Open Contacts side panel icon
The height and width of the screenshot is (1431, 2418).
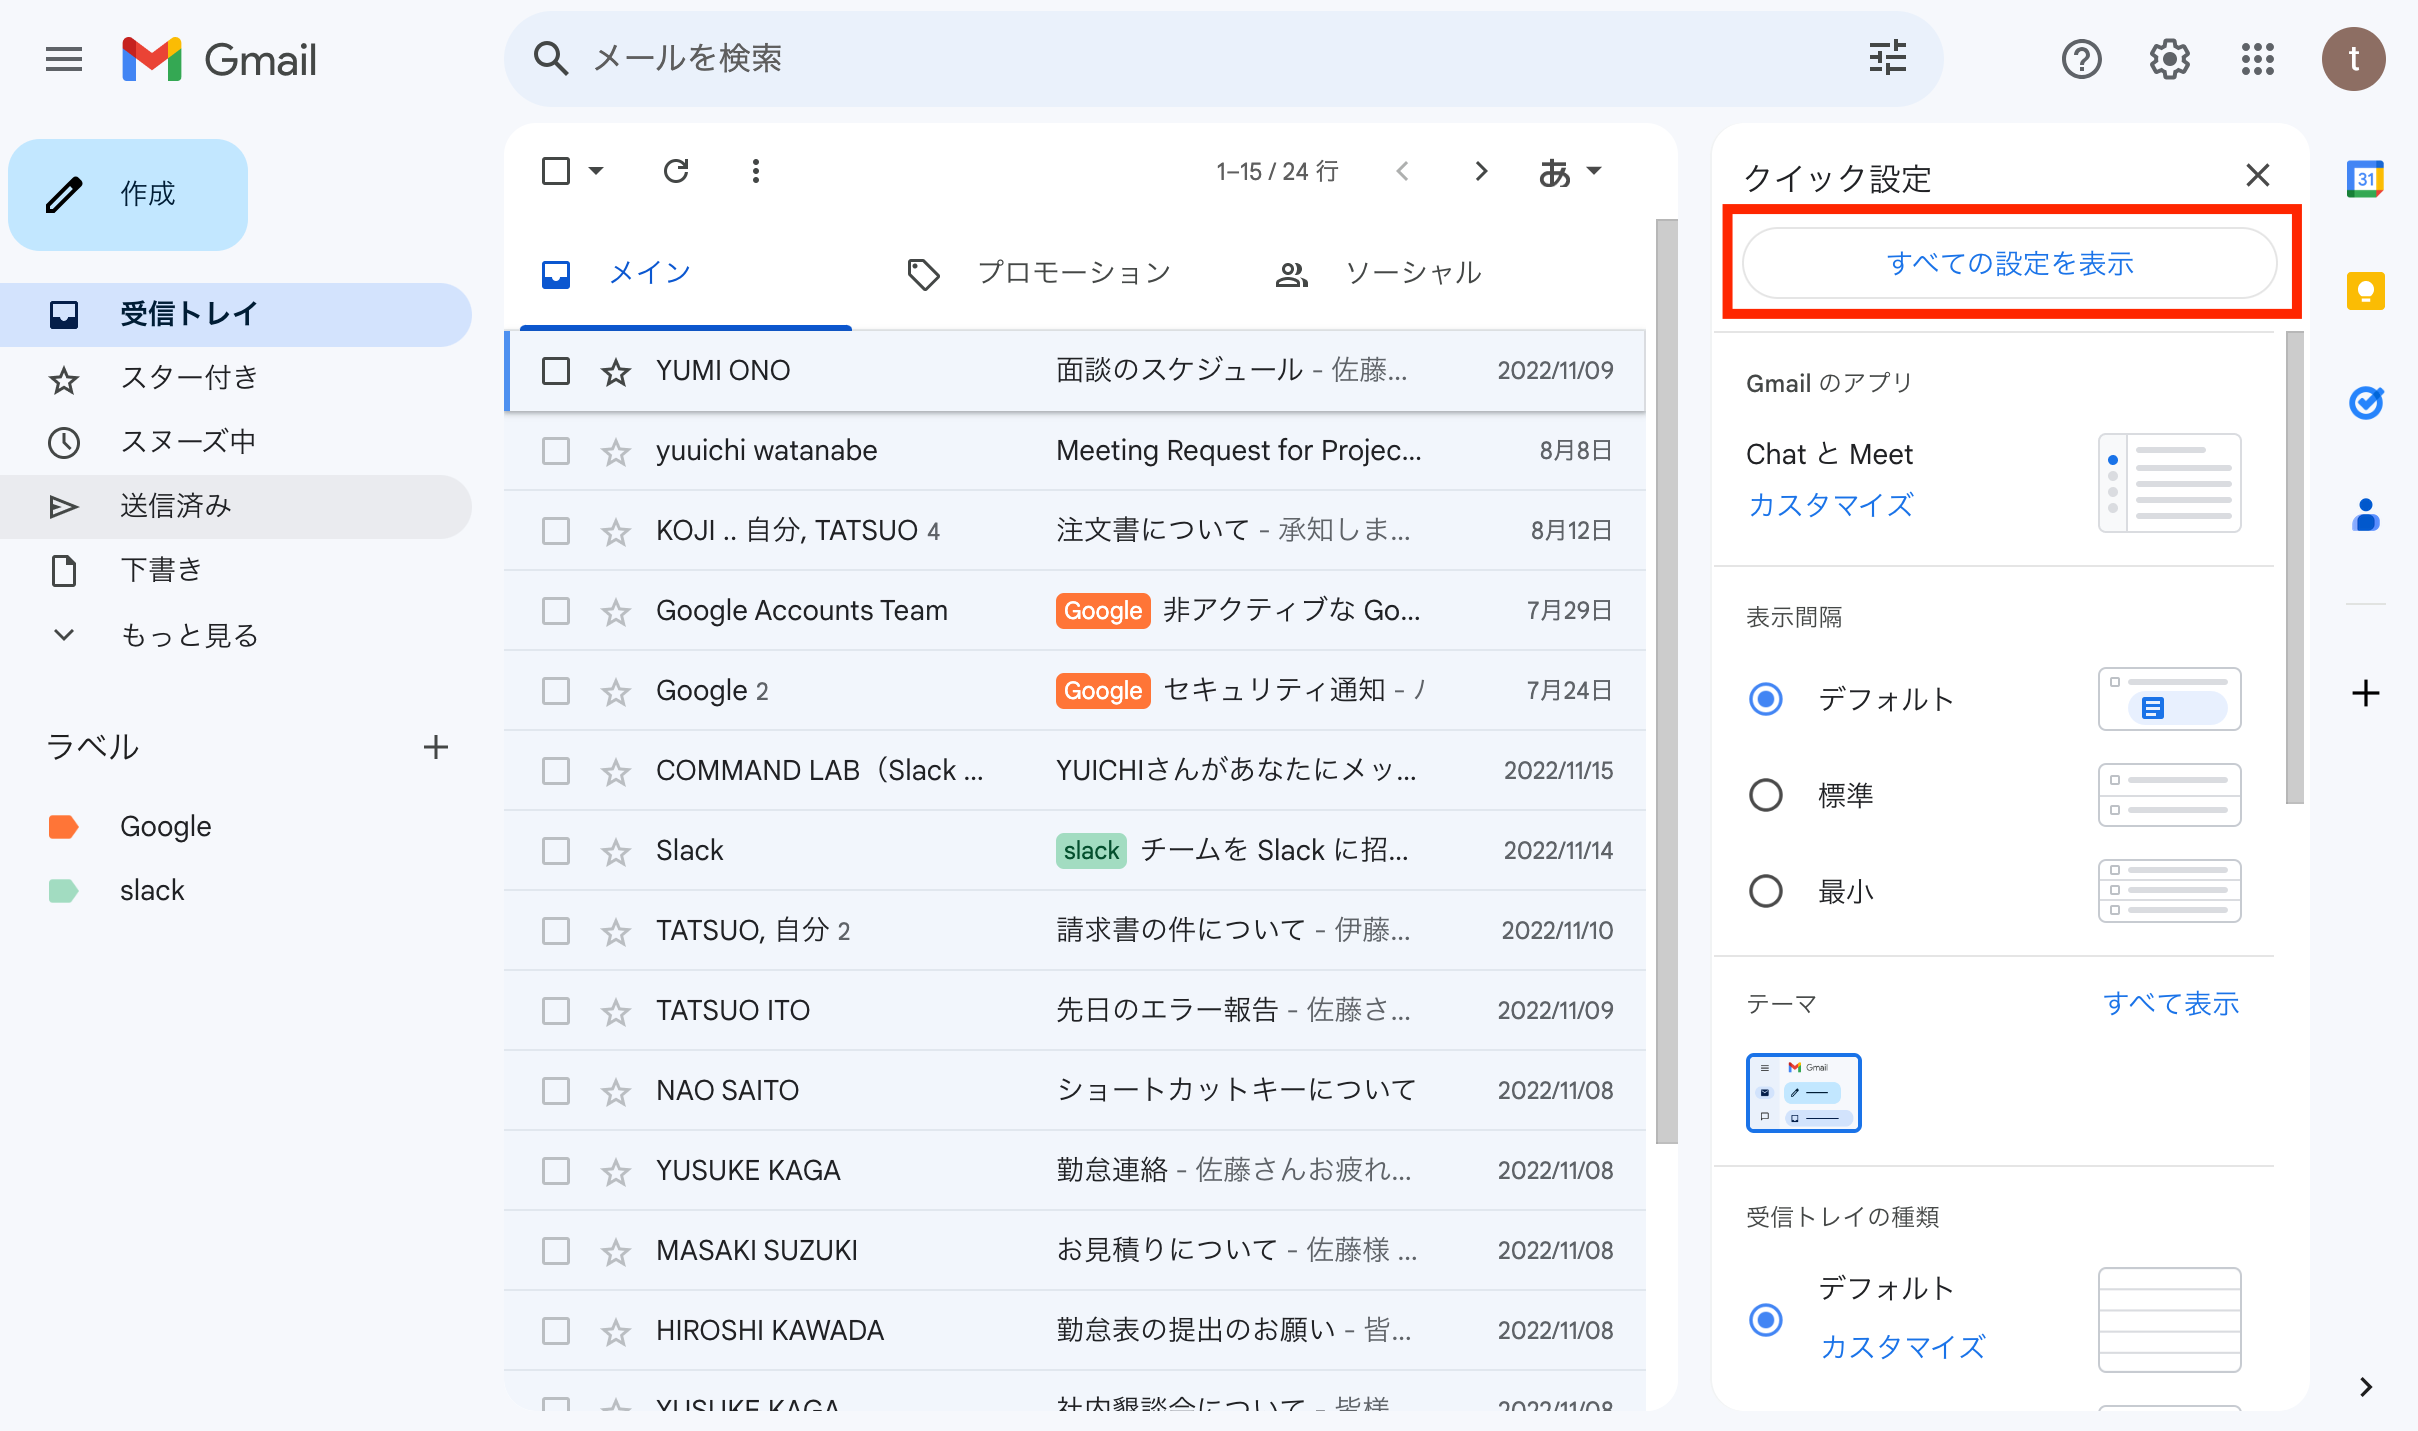click(2365, 515)
